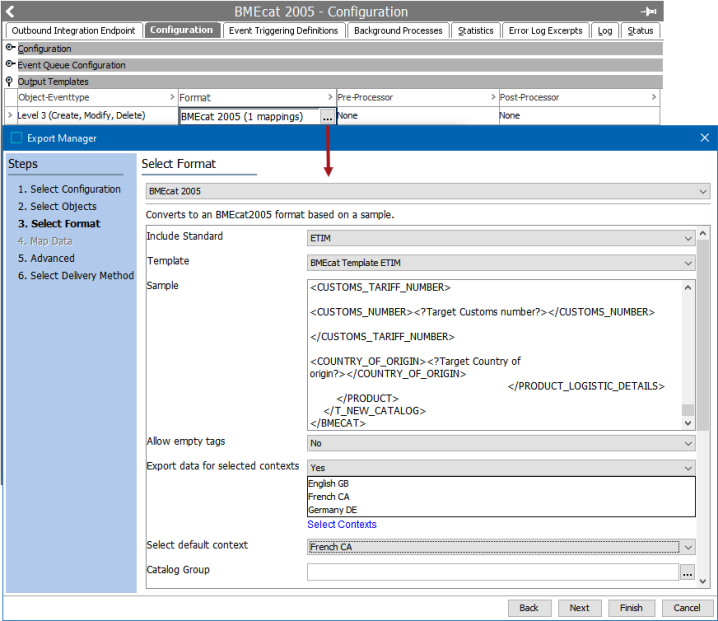This screenshot has height=621, width=718.
Task: Open Event Triggering Definitions tab
Action: [283, 31]
